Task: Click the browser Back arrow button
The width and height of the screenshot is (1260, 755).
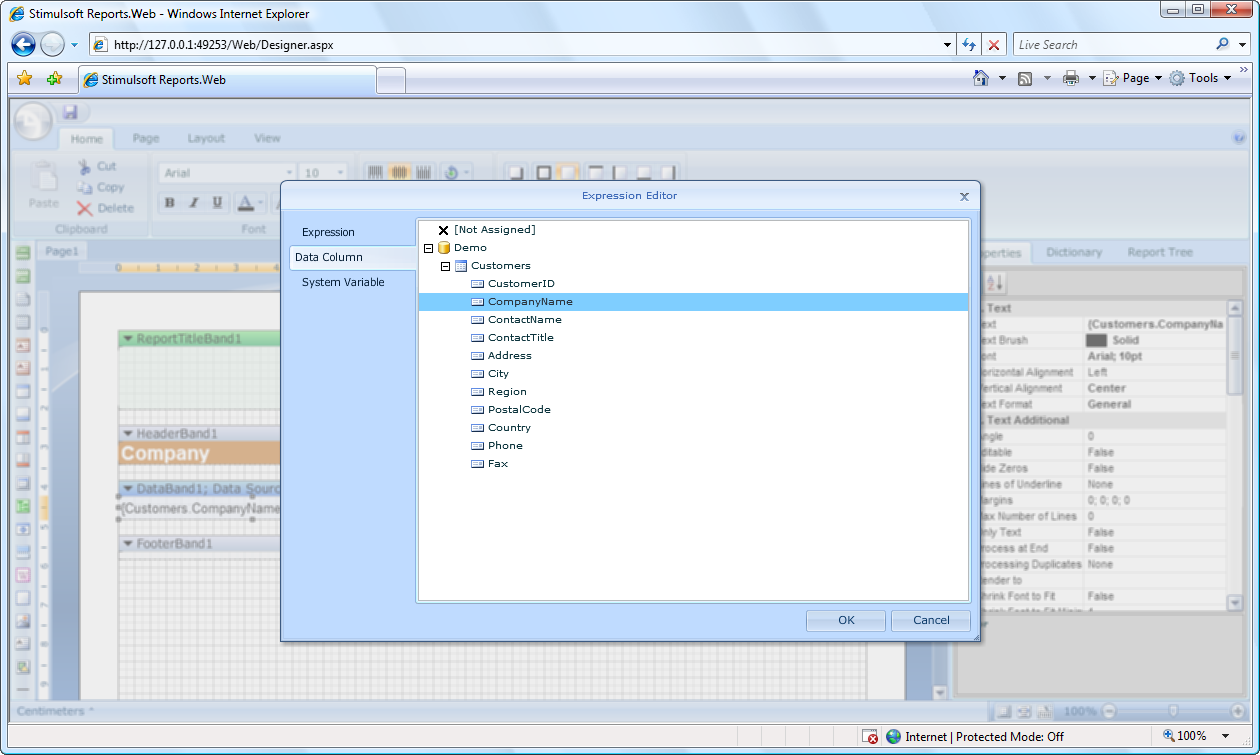Action: tap(24, 45)
